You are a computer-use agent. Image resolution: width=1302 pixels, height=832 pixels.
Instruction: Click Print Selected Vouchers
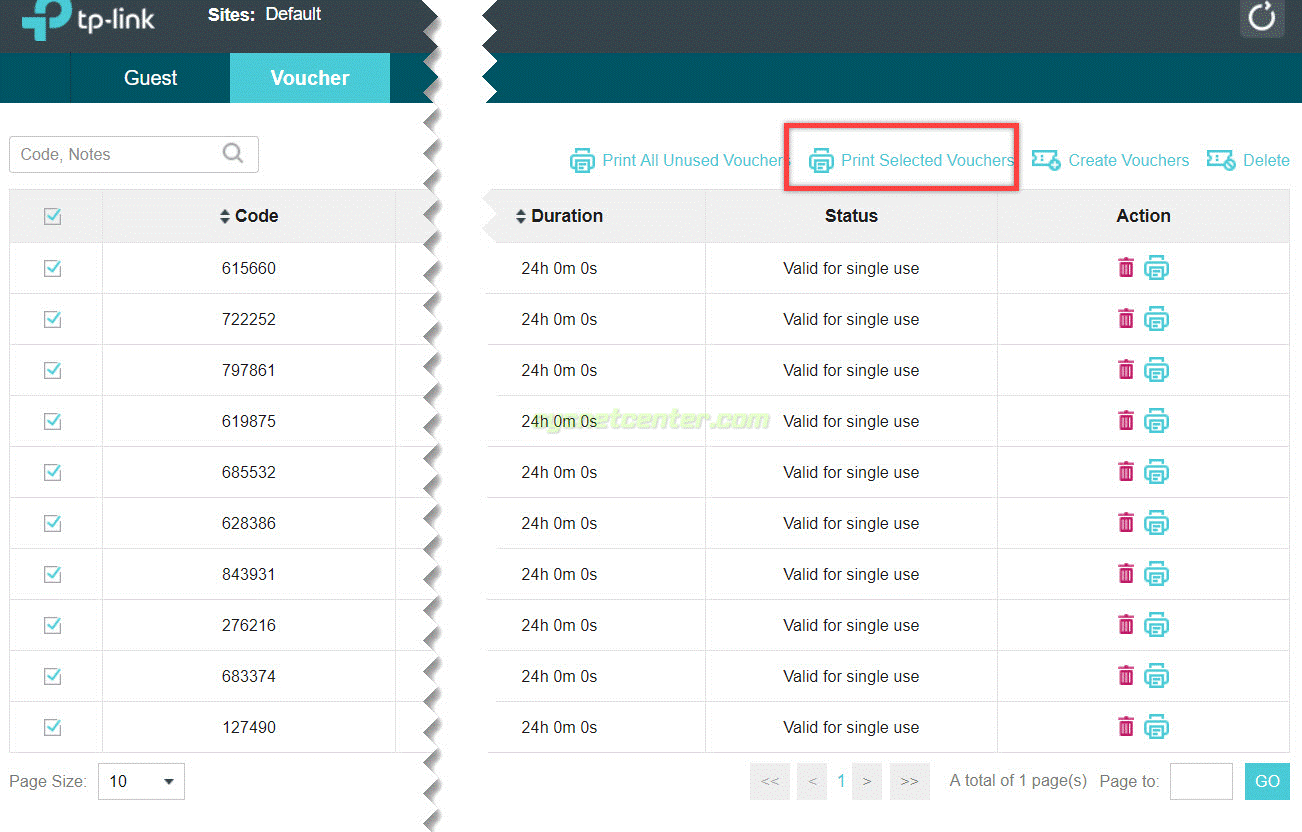coord(911,160)
